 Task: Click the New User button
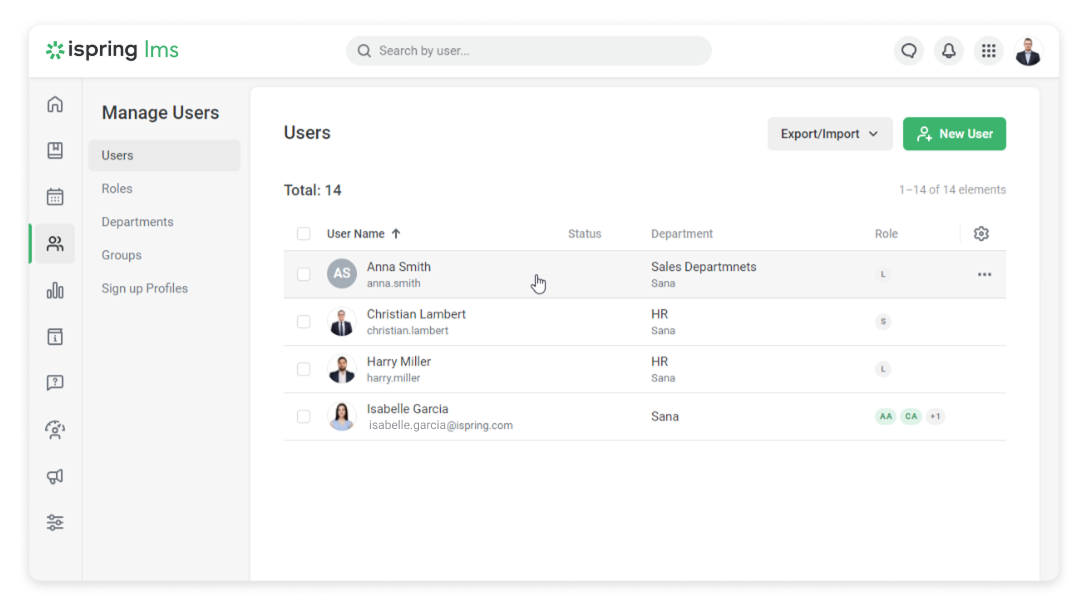coord(954,134)
